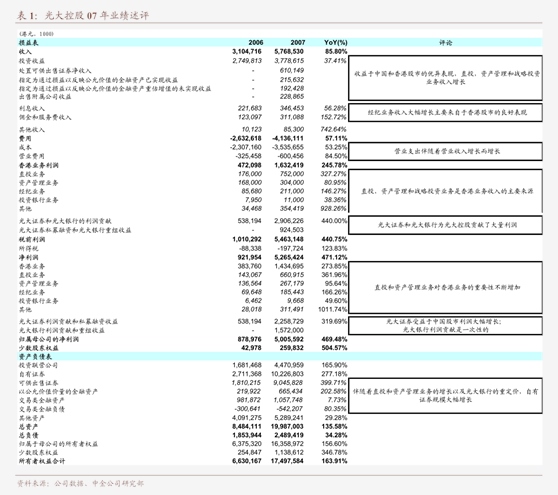Viewport: 558px width, 495px height.
Task: Select the value 1,434,695
Action: [289, 266]
